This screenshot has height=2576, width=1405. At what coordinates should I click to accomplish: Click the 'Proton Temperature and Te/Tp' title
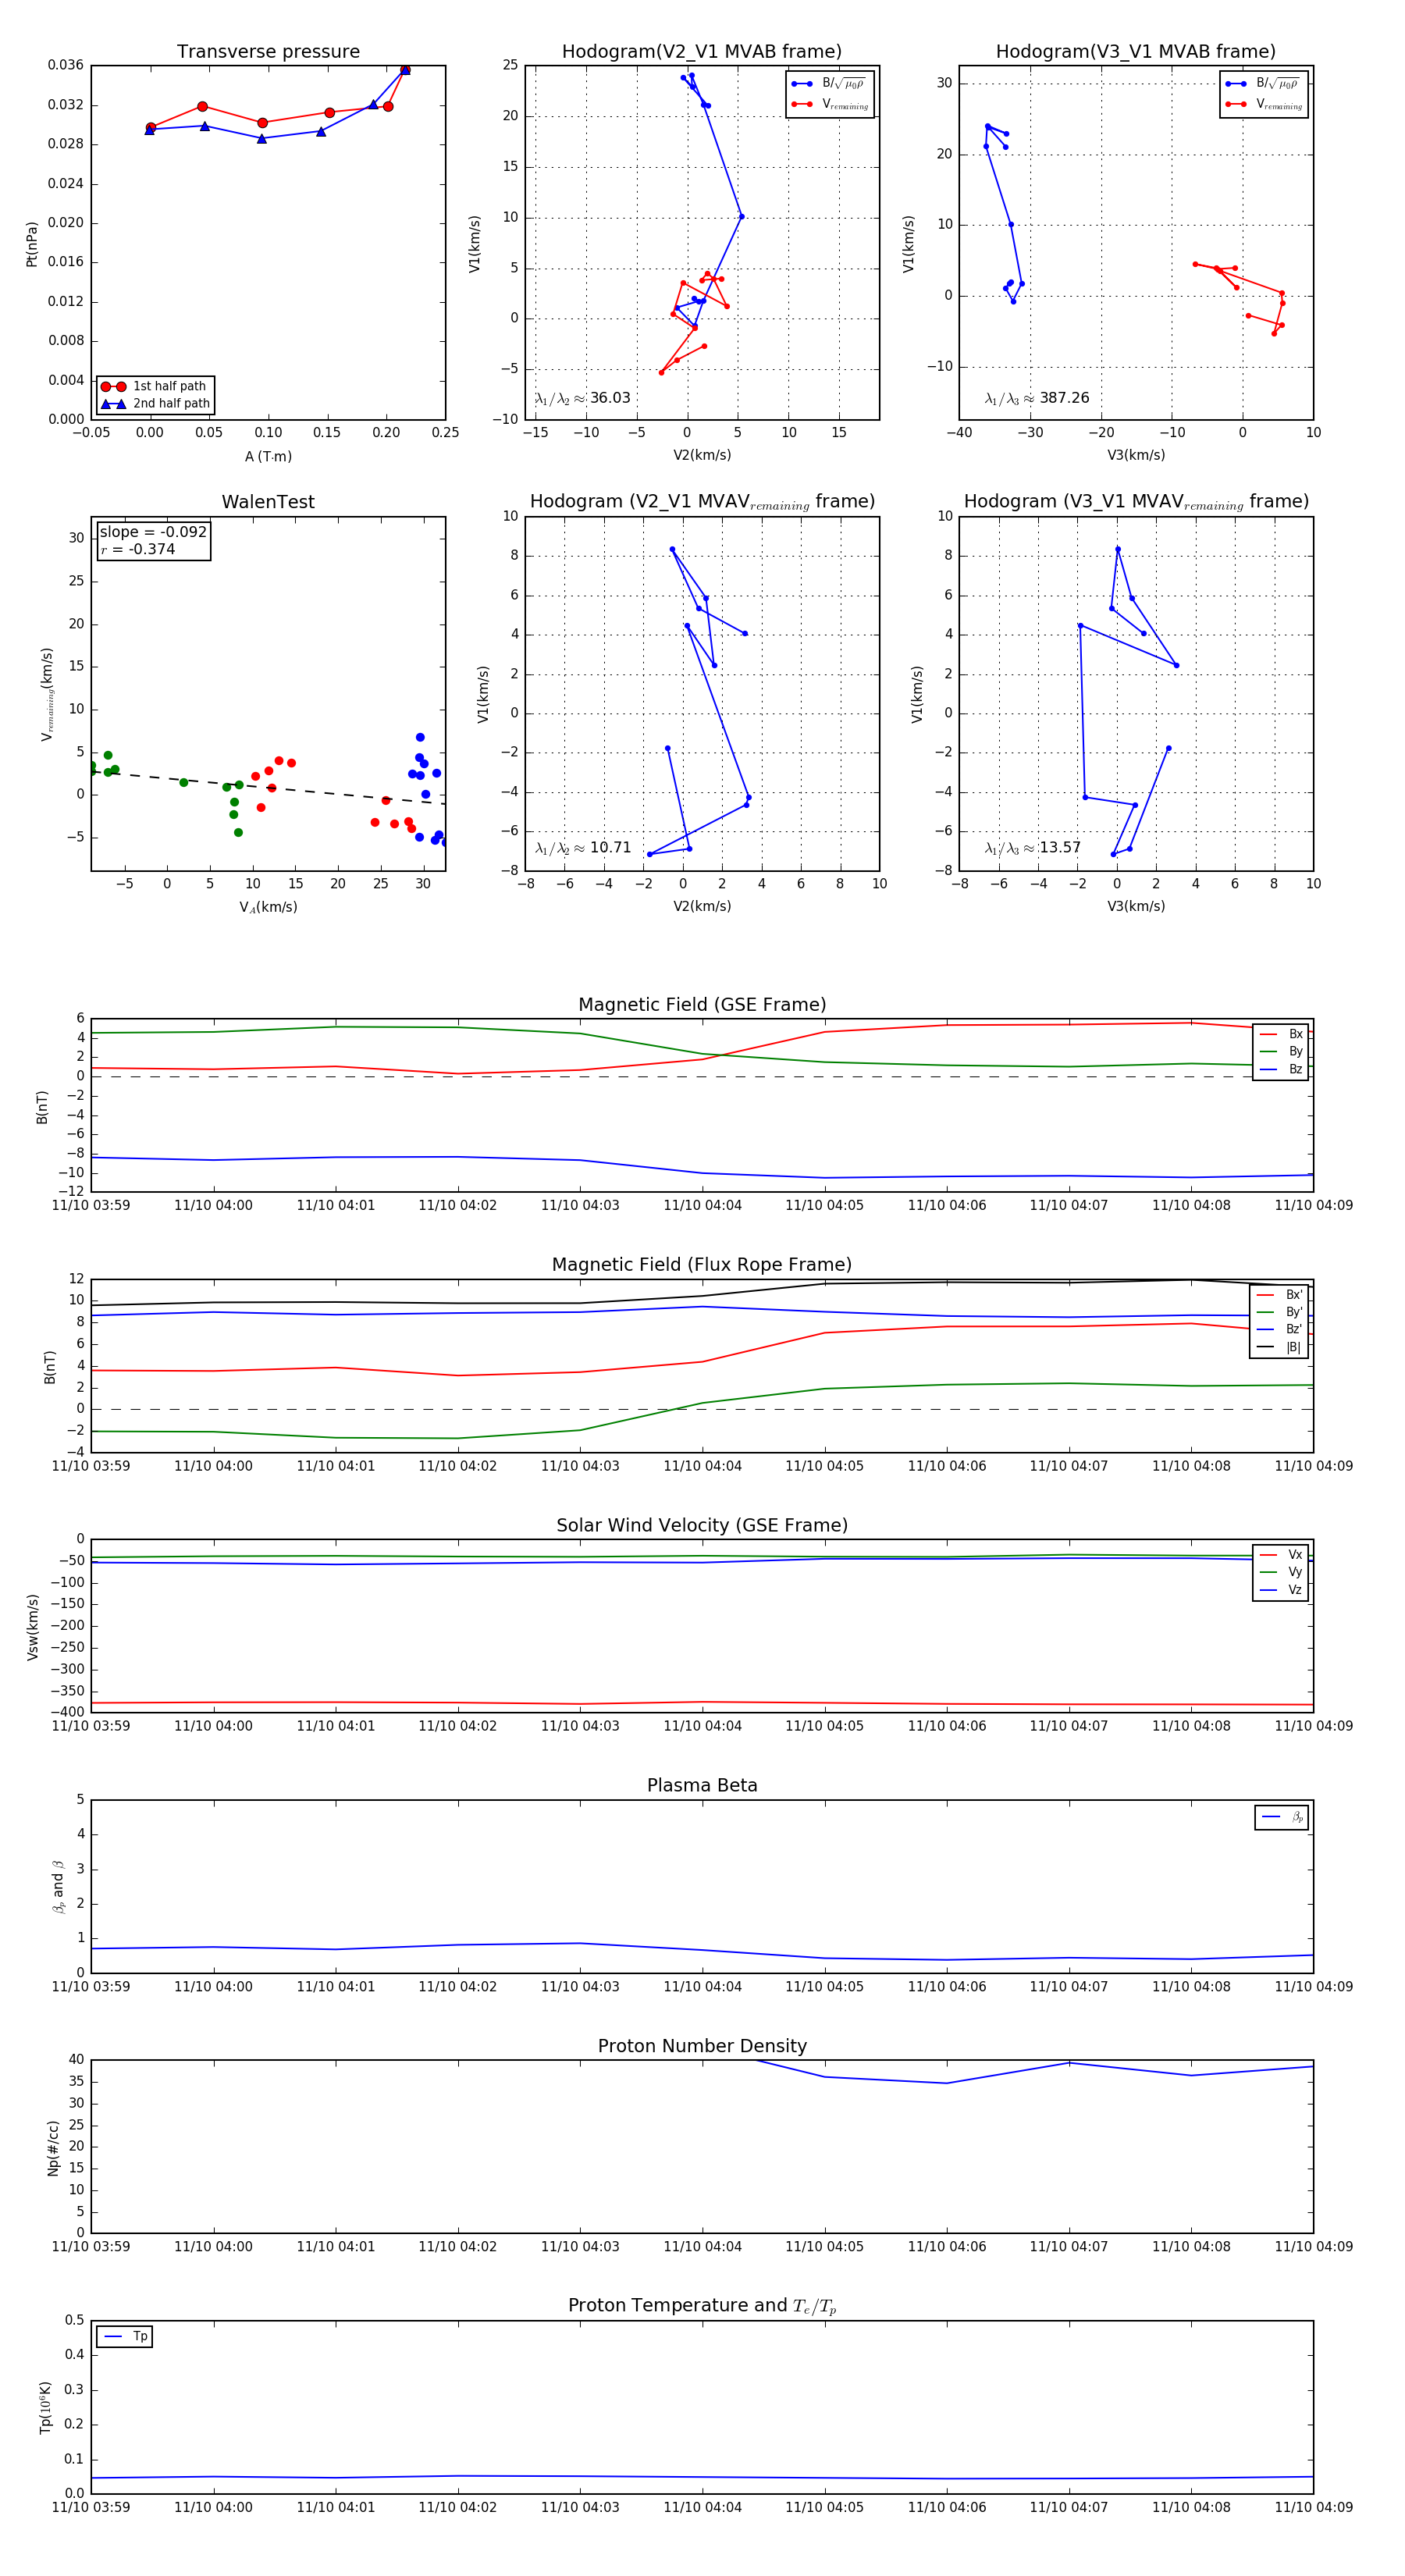tap(702, 2306)
